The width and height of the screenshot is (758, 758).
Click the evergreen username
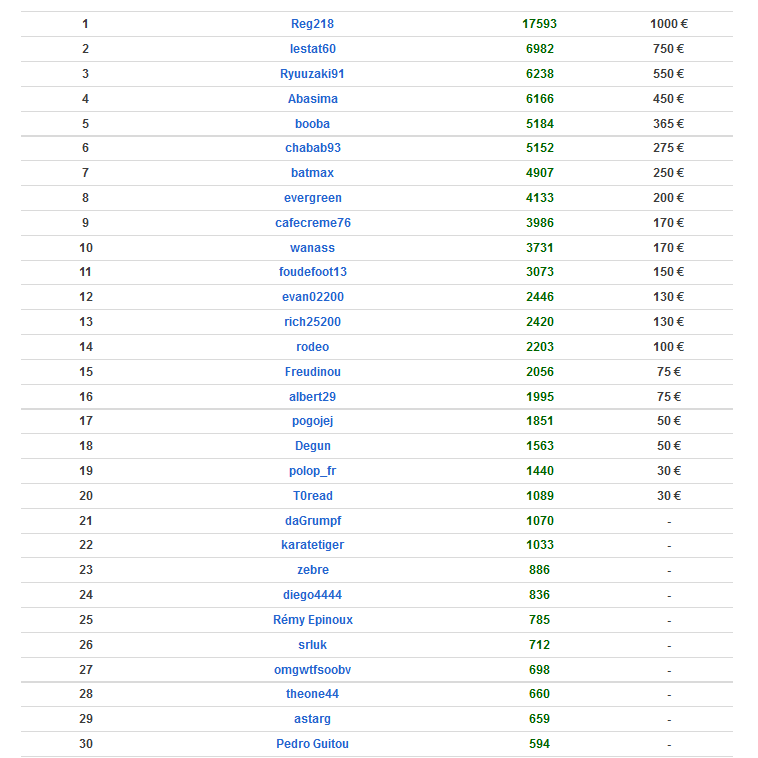[x=312, y=198]
